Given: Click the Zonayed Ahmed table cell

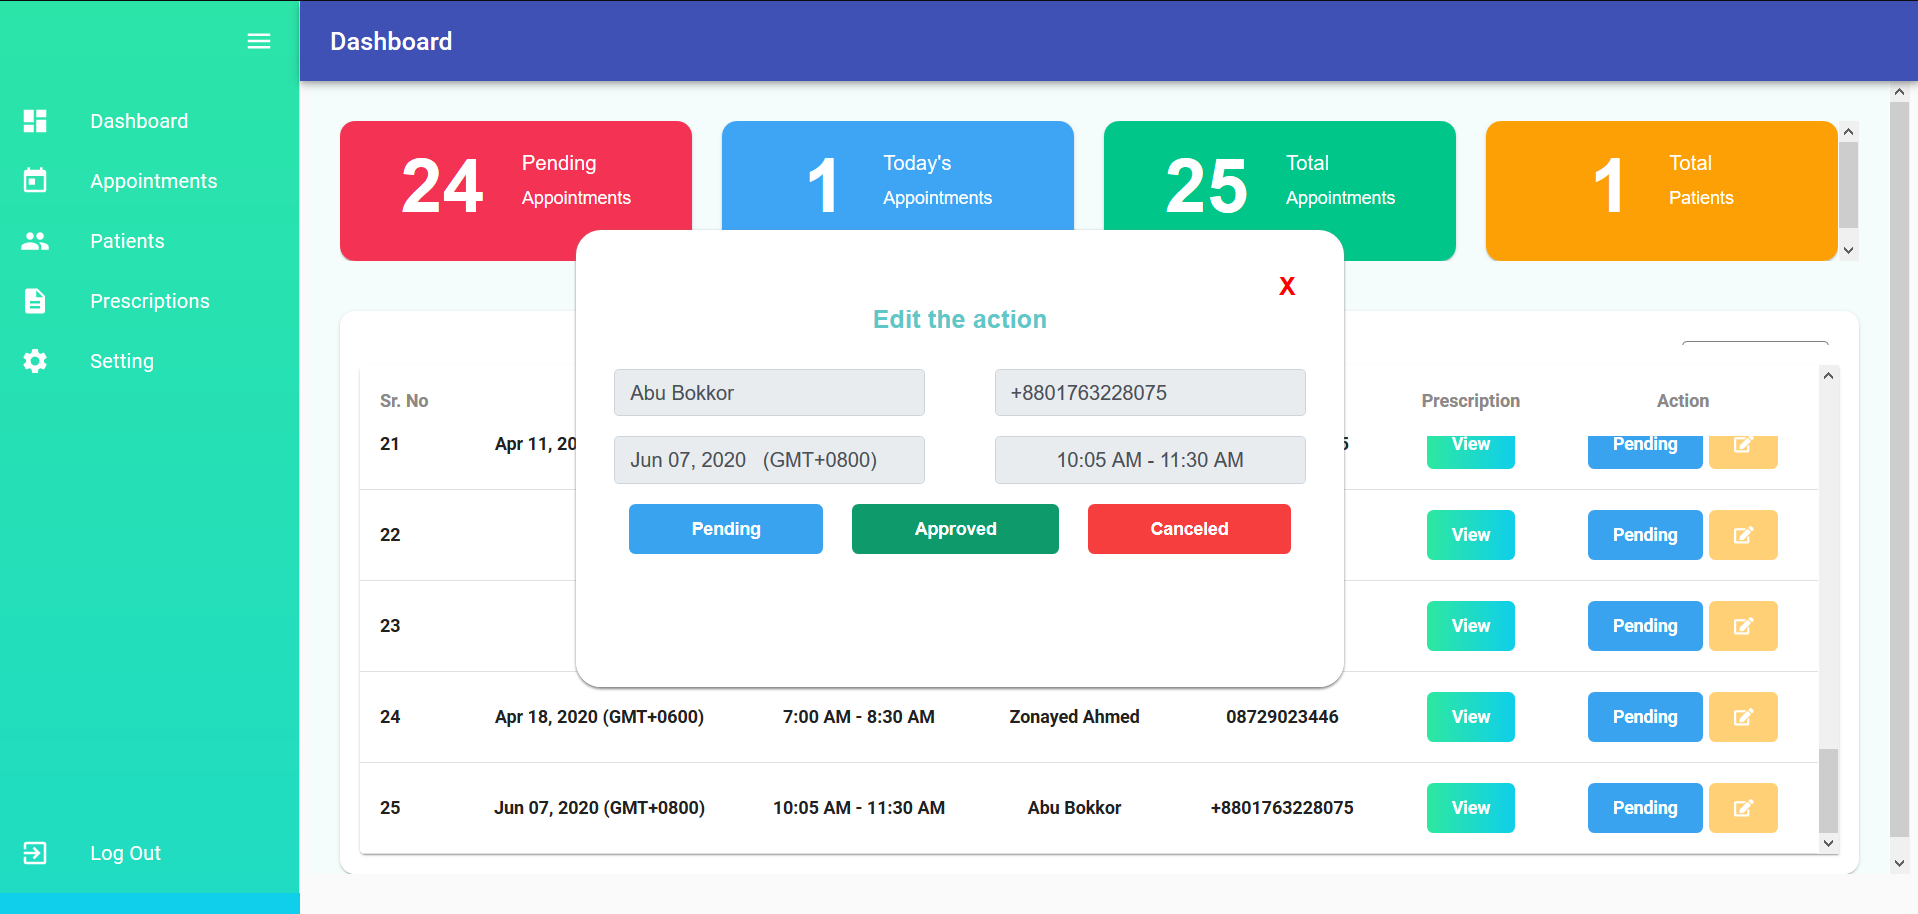Looking at the screenshot, I should coord(1074,717).
